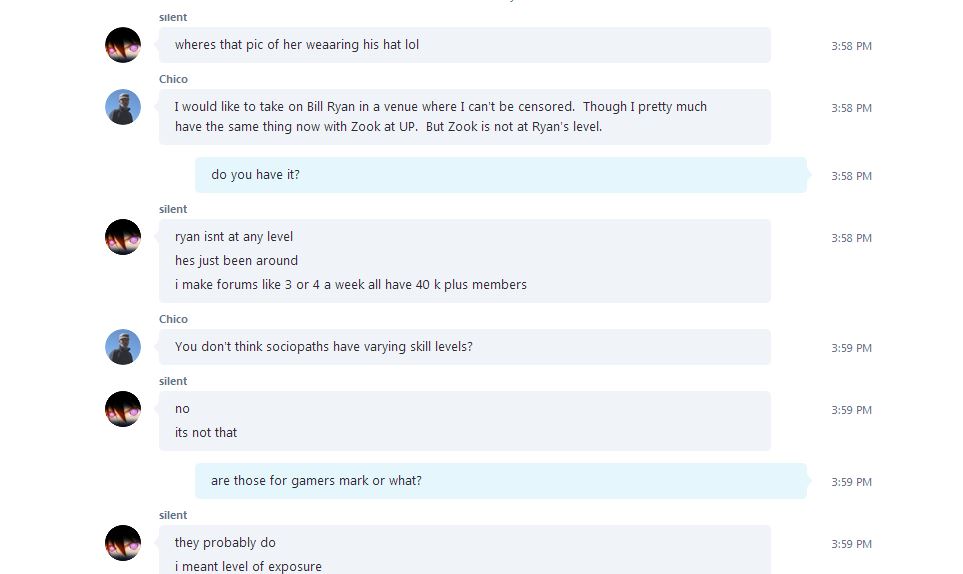Click the silent sender name above 'ryan isnt'
963x574 pixels.
coord(173,209)
